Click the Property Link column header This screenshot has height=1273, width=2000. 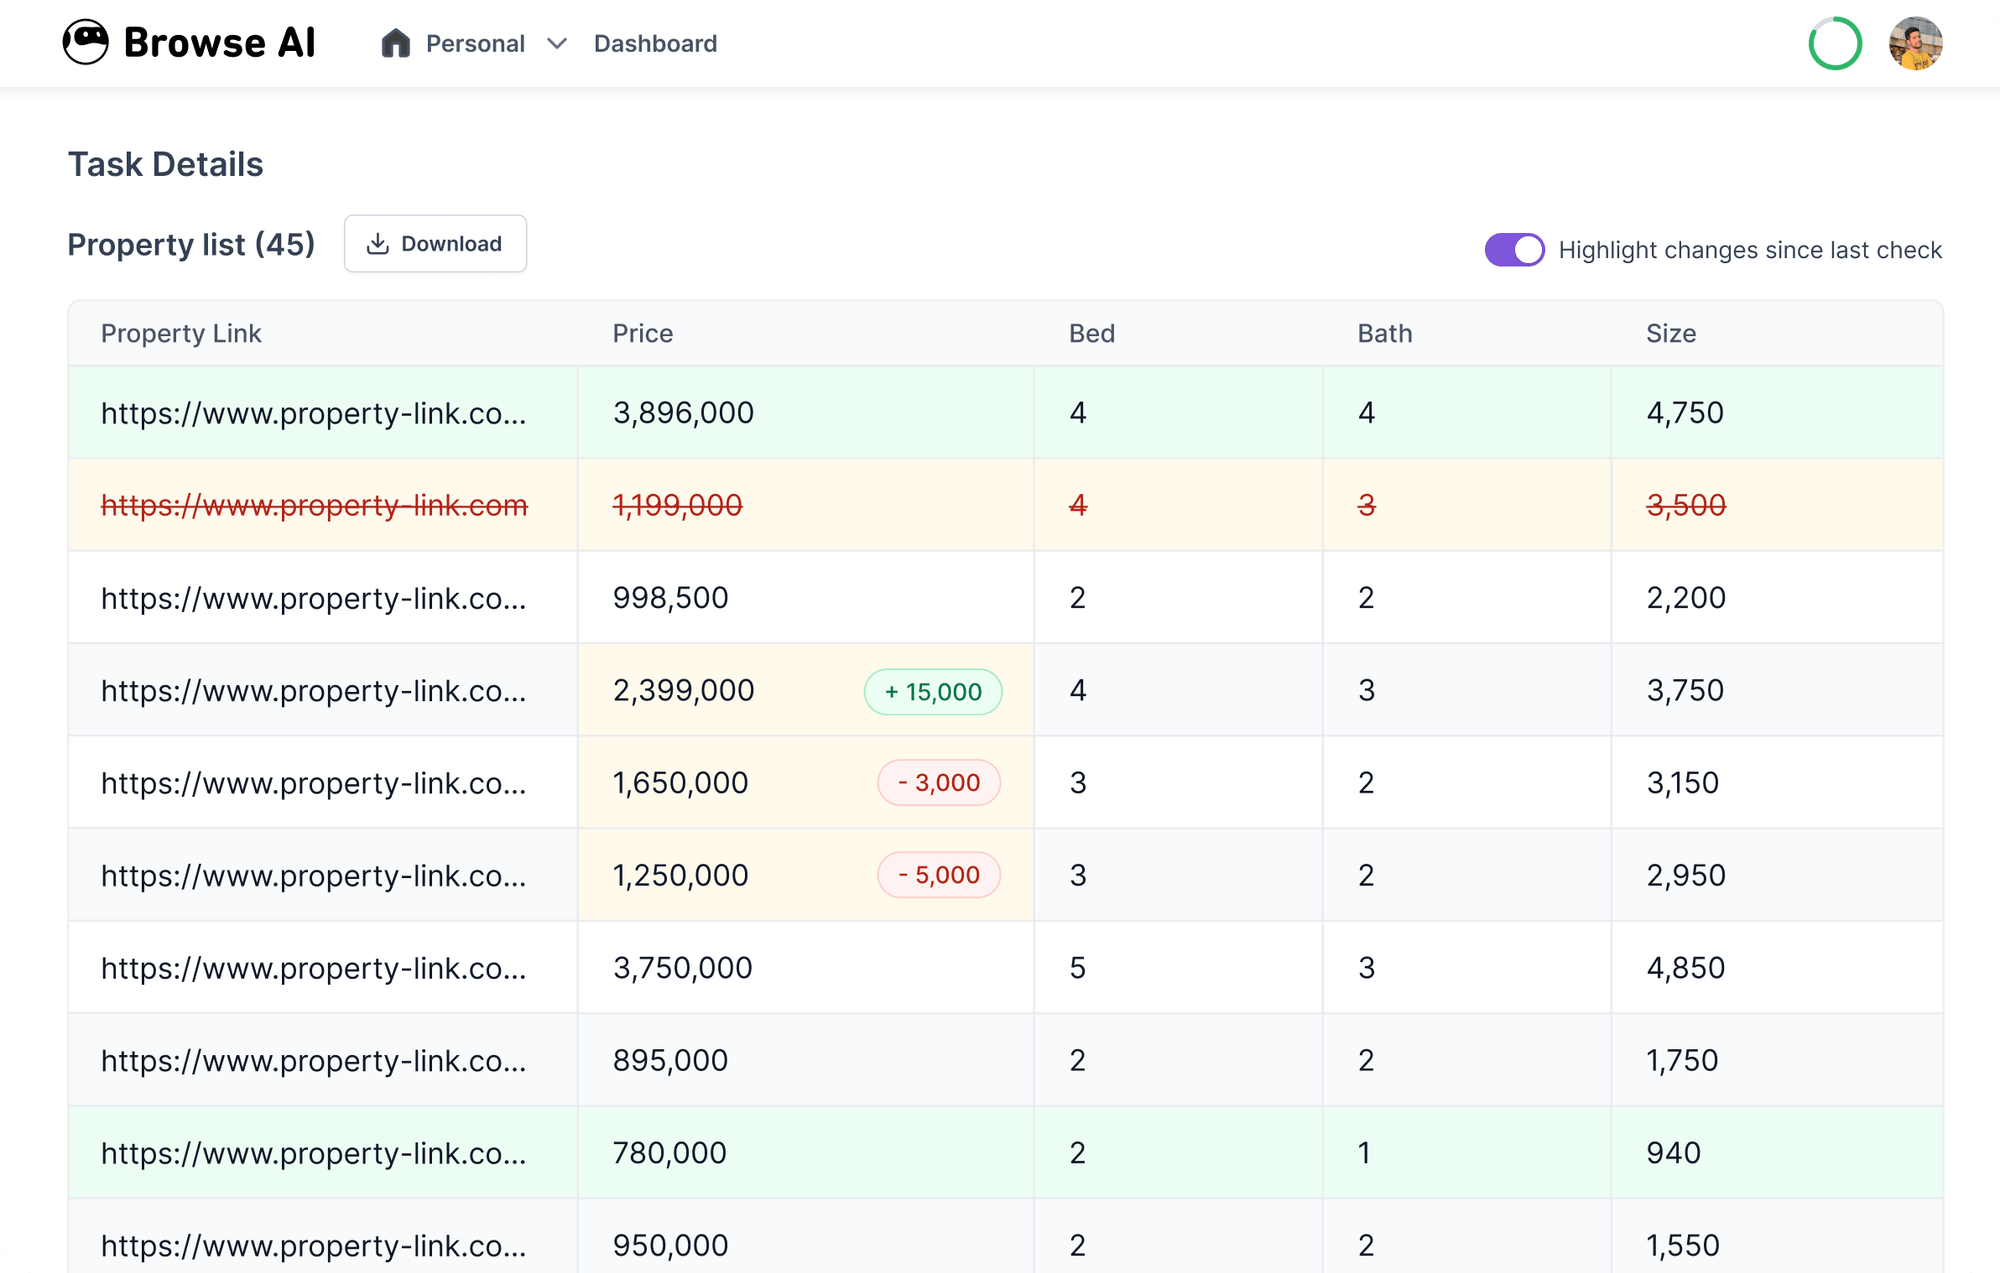(x=181, y=334)
